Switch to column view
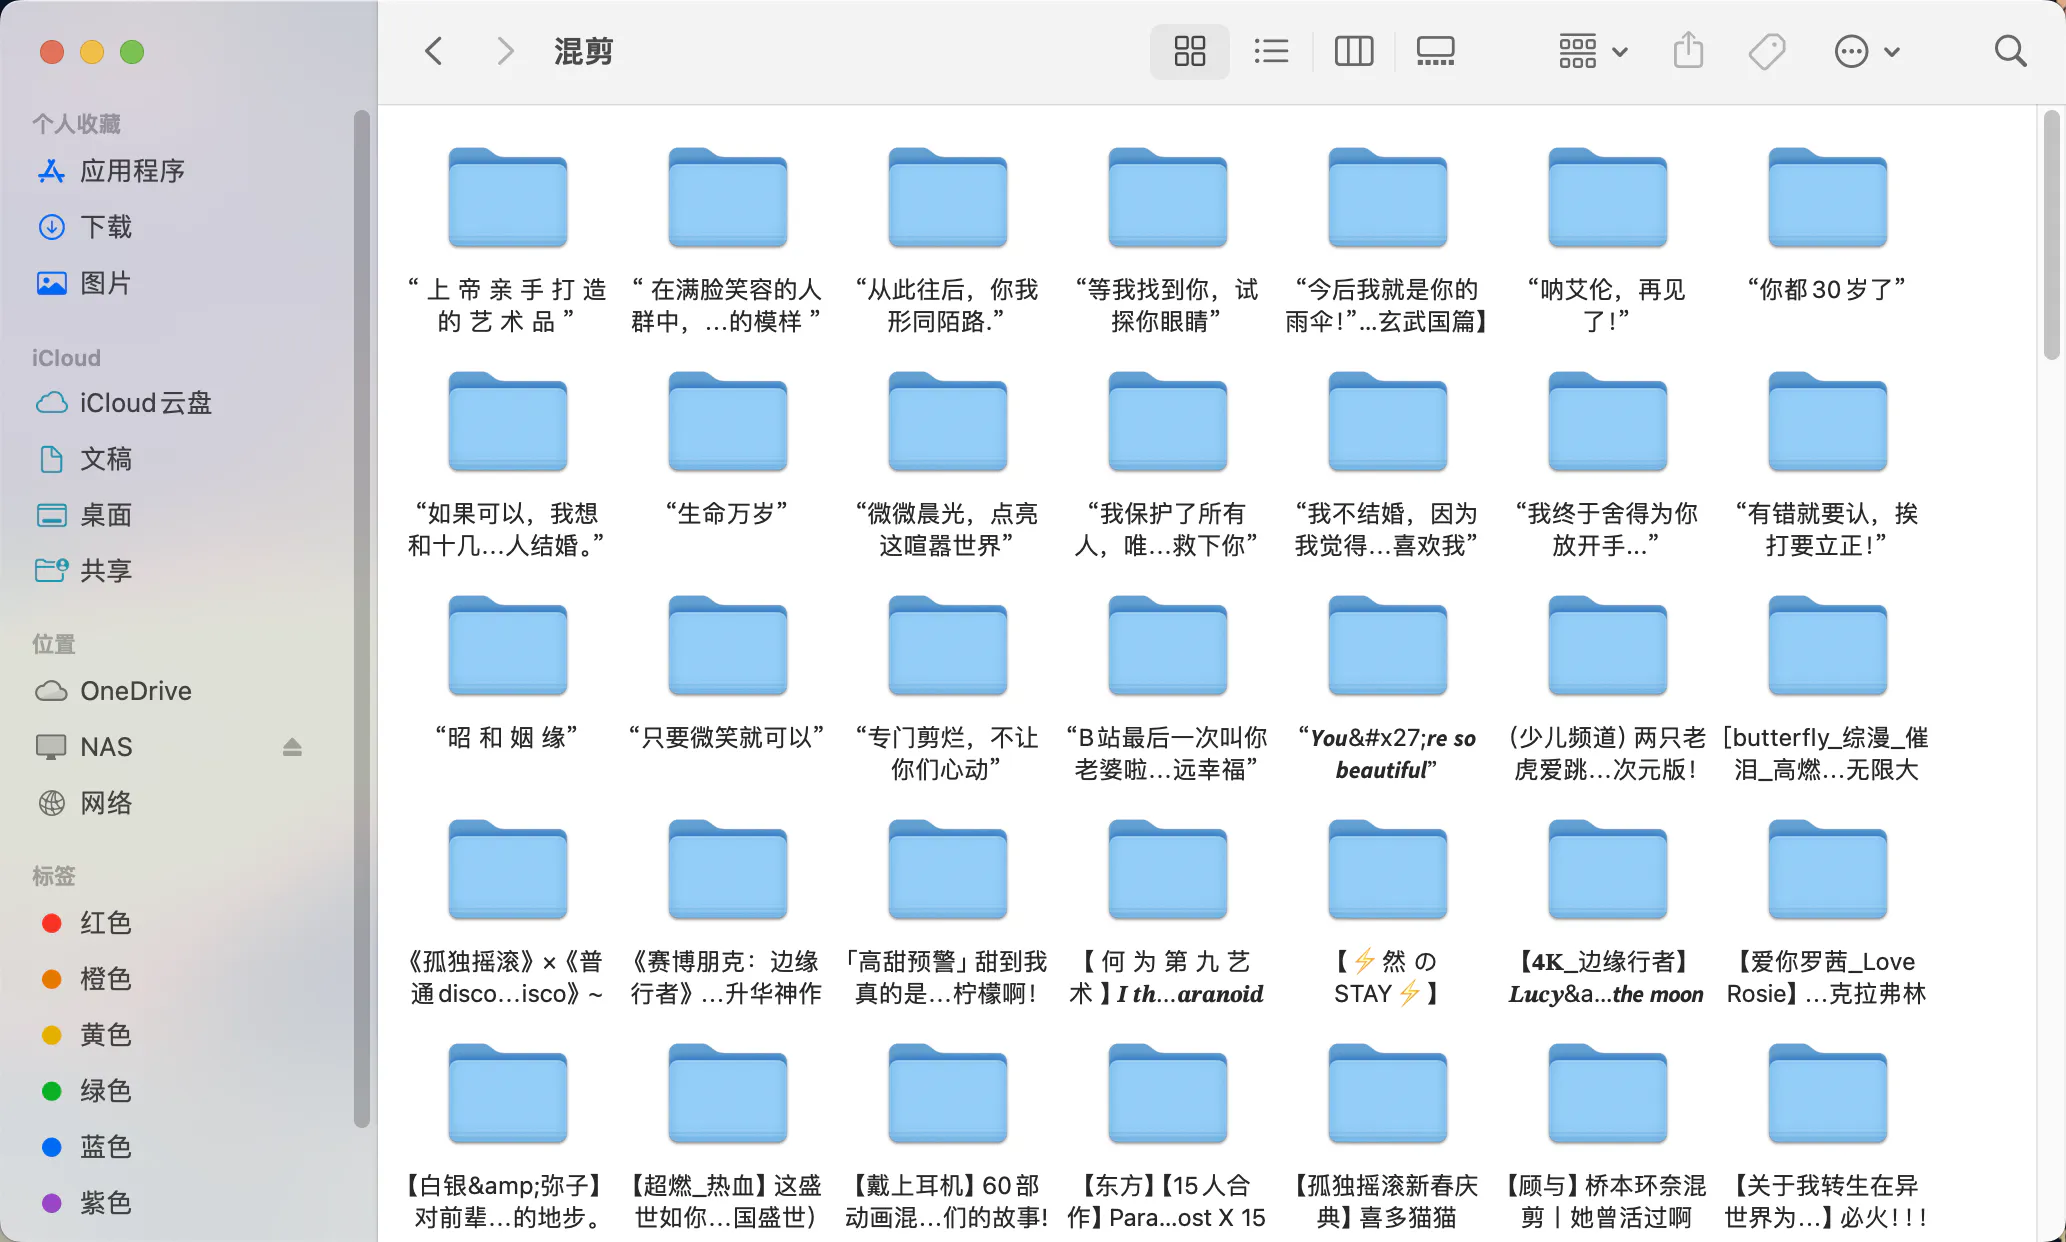 [x=1354, y=51]
